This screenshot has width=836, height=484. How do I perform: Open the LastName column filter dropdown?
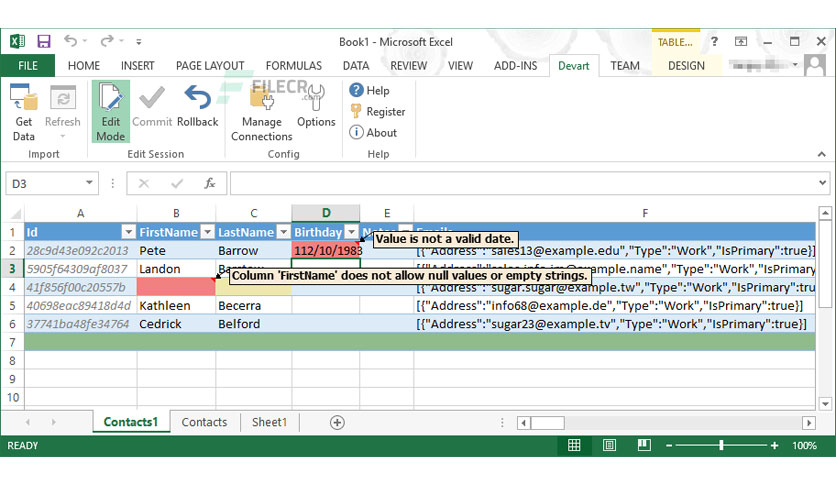coord(284,232)
